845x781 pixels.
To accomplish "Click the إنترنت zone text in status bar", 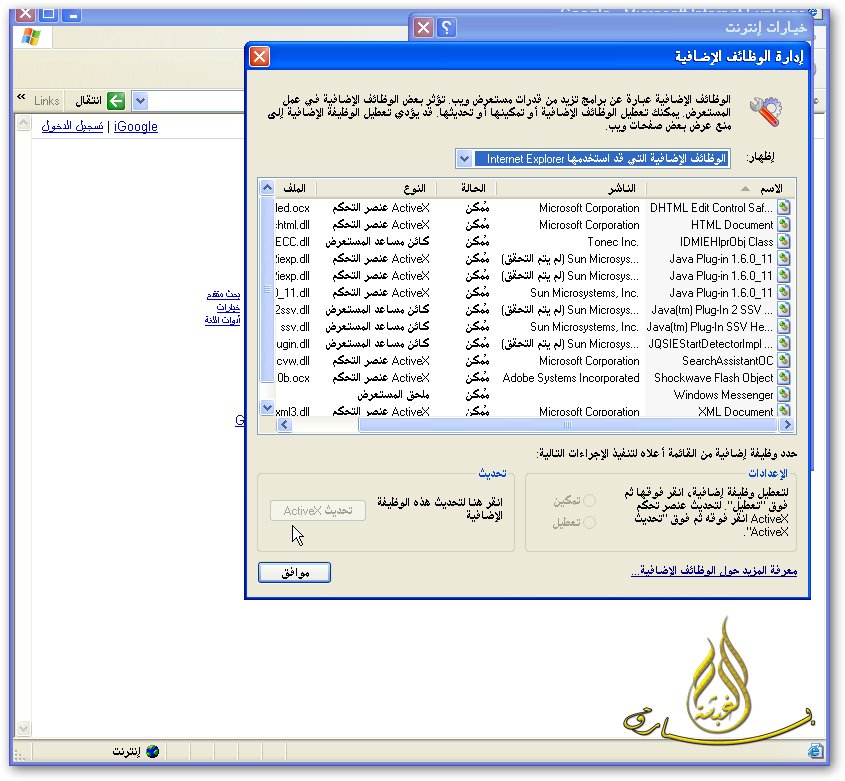I will 127,751.
